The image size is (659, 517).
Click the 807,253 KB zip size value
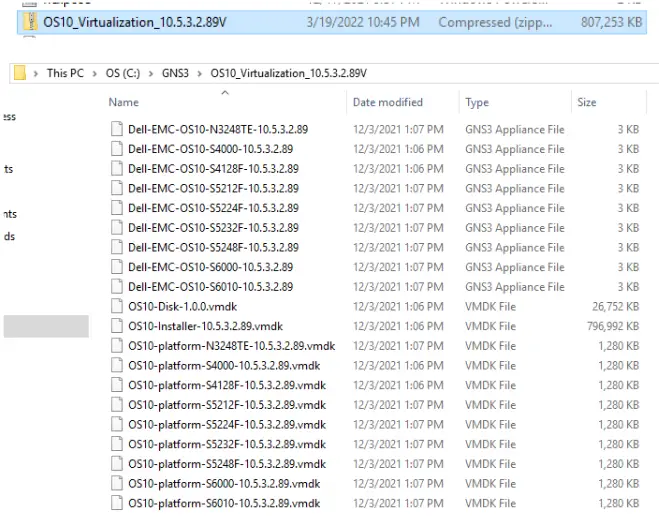coord(612,22)
